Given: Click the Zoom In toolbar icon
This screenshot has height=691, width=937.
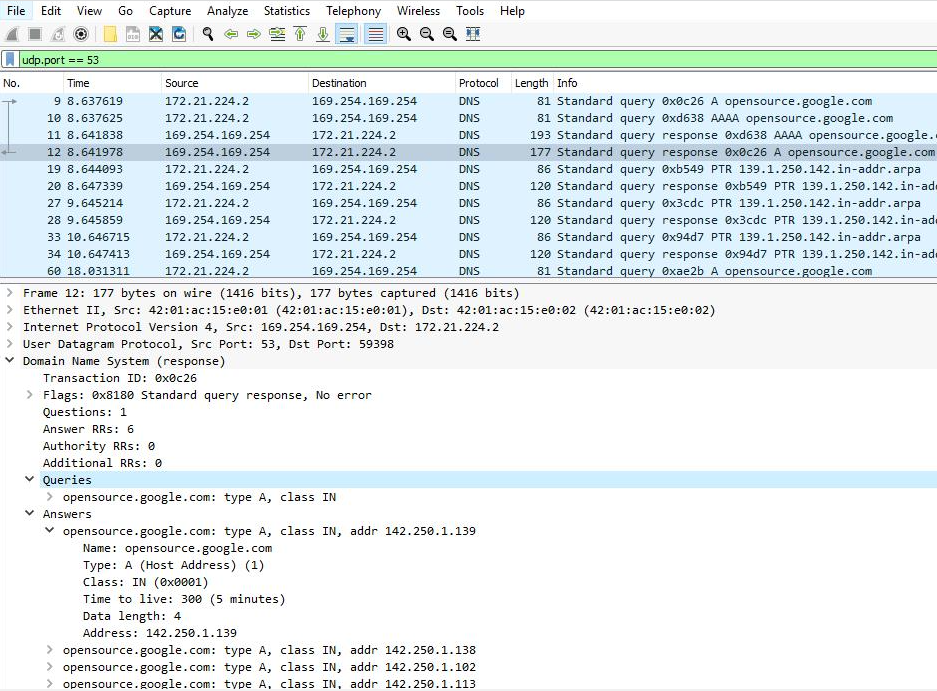Looking at the screenshot, I should [x=404, y=33].
